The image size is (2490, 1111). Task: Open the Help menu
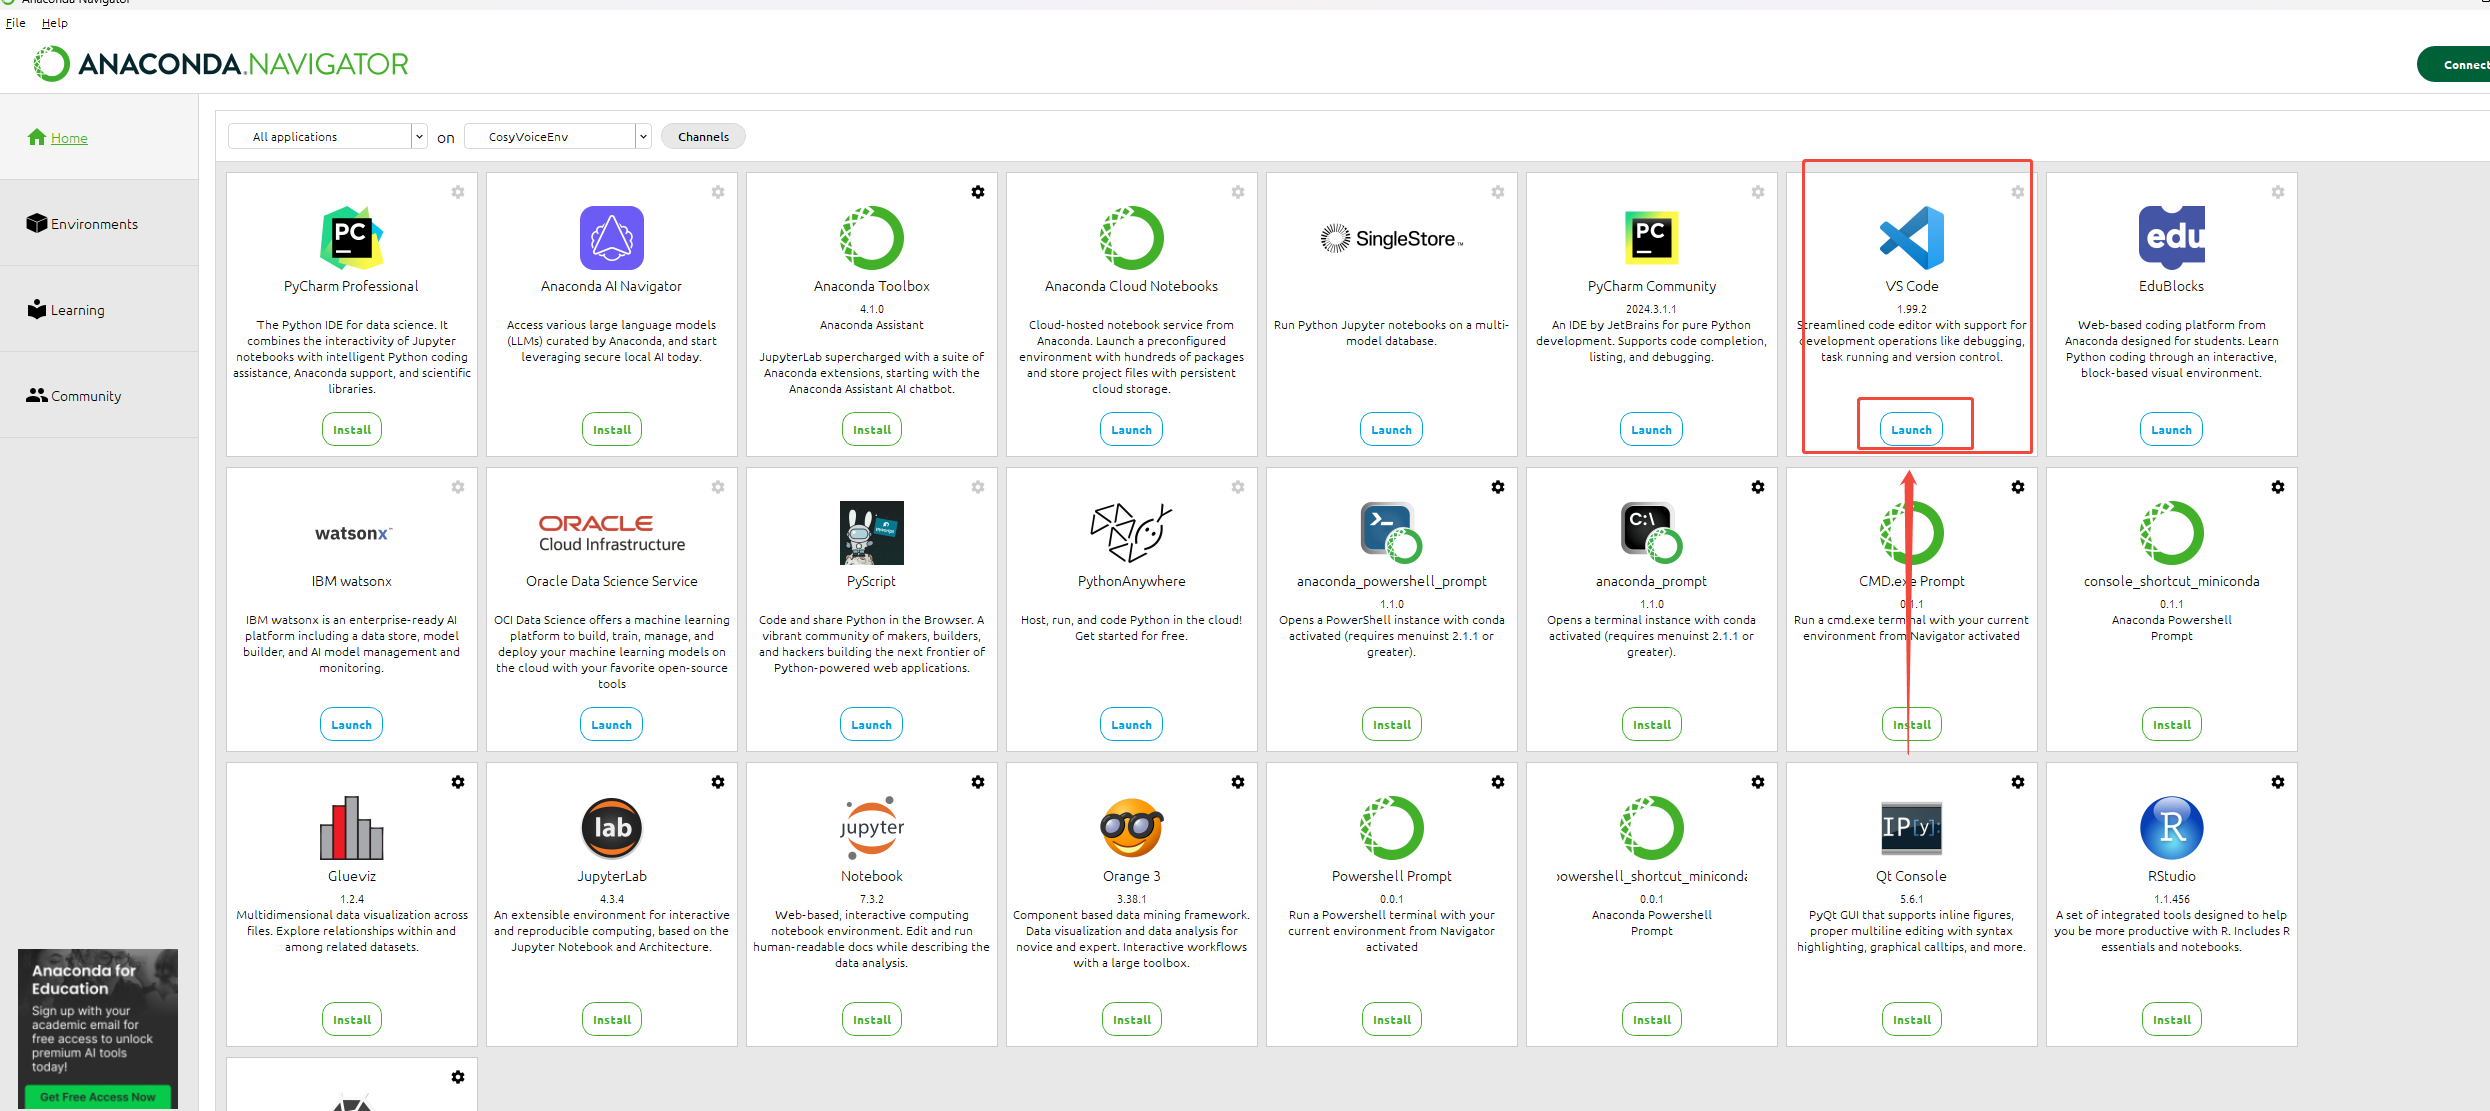point(55,23)
